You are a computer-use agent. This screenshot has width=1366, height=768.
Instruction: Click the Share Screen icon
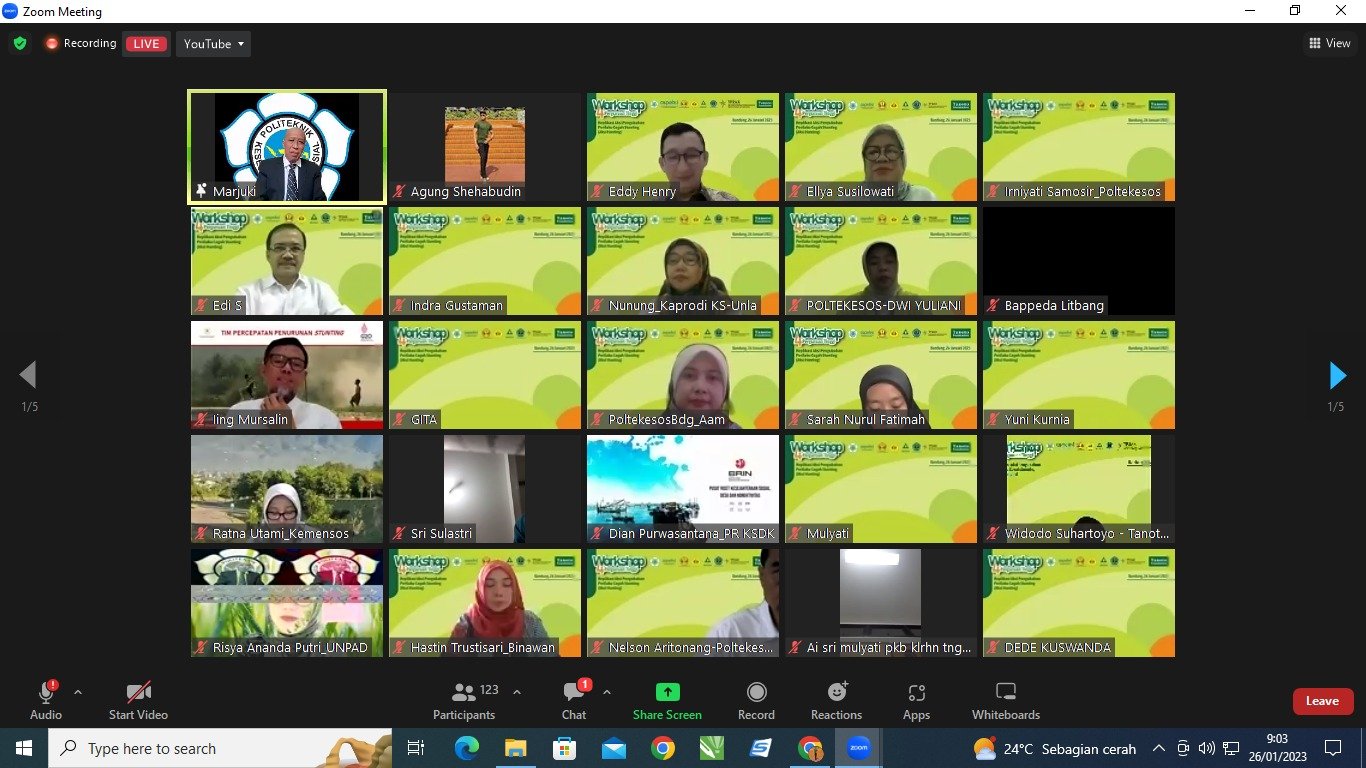667,693
